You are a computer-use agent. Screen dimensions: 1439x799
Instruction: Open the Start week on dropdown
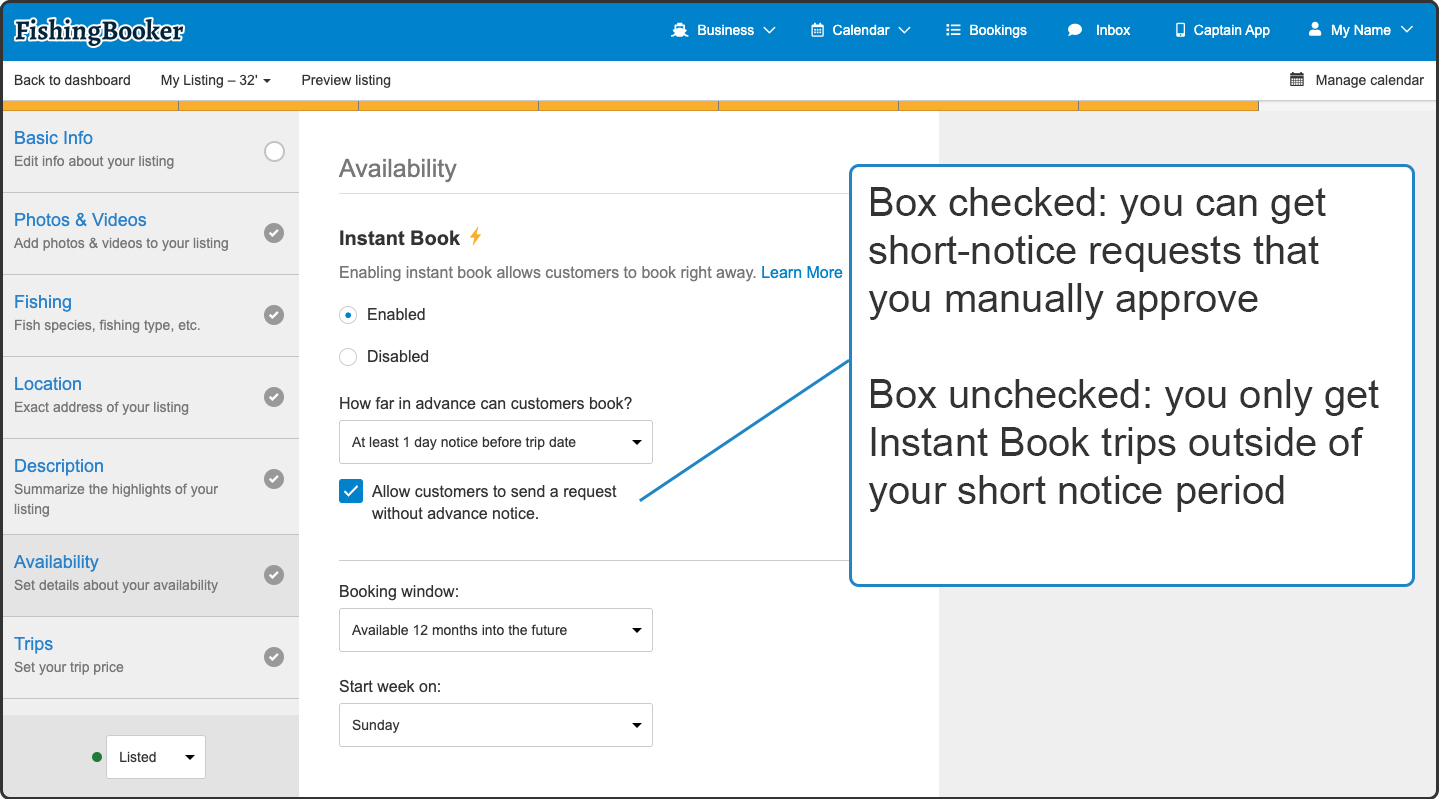(x=495, y=725)
